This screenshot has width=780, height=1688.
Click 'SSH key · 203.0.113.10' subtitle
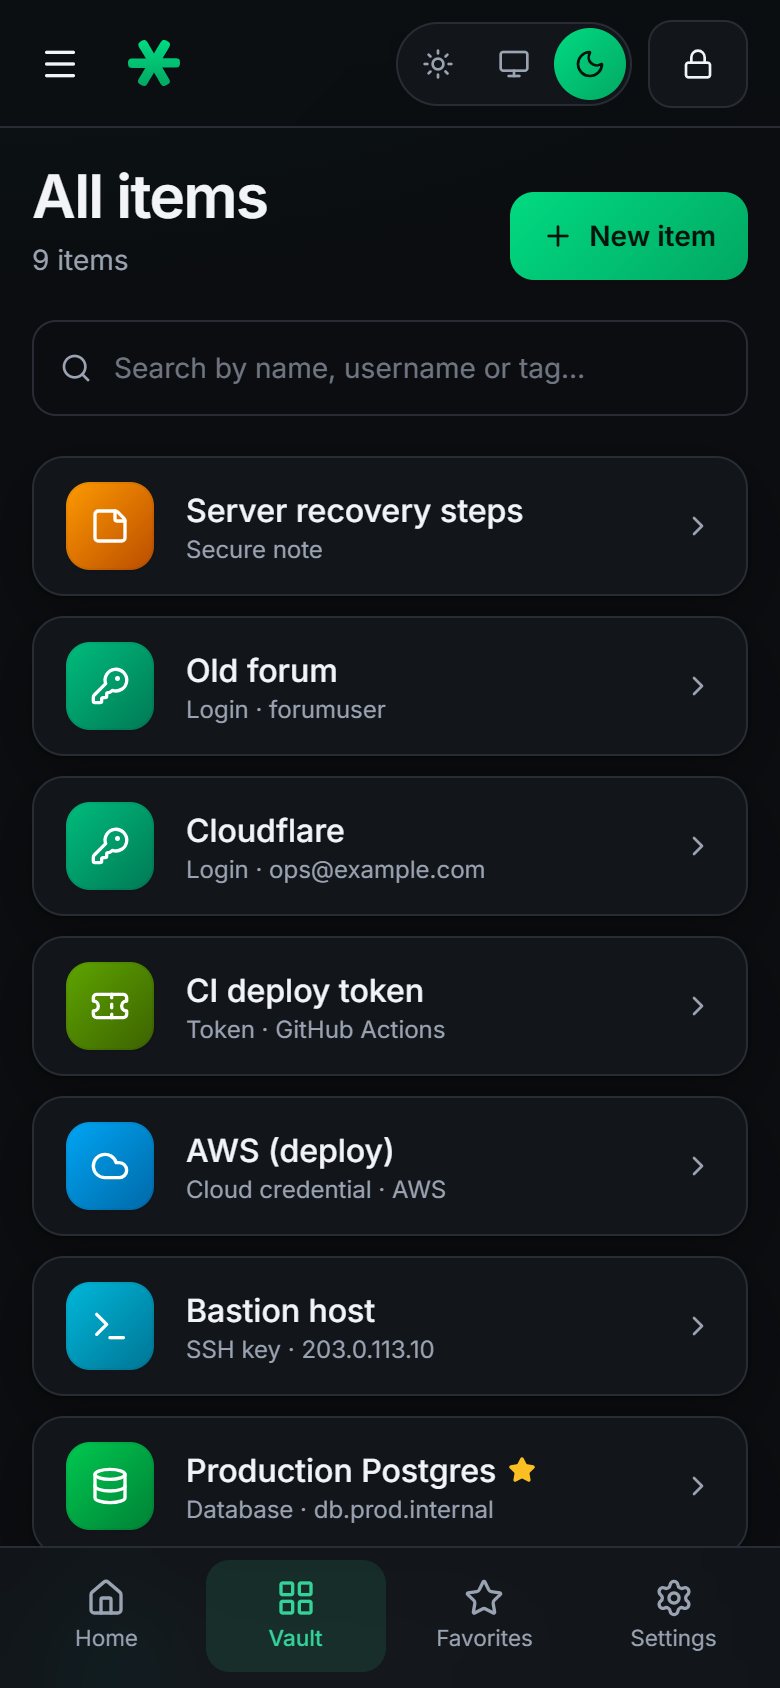pyautogui.click(x=310, y=1350)
